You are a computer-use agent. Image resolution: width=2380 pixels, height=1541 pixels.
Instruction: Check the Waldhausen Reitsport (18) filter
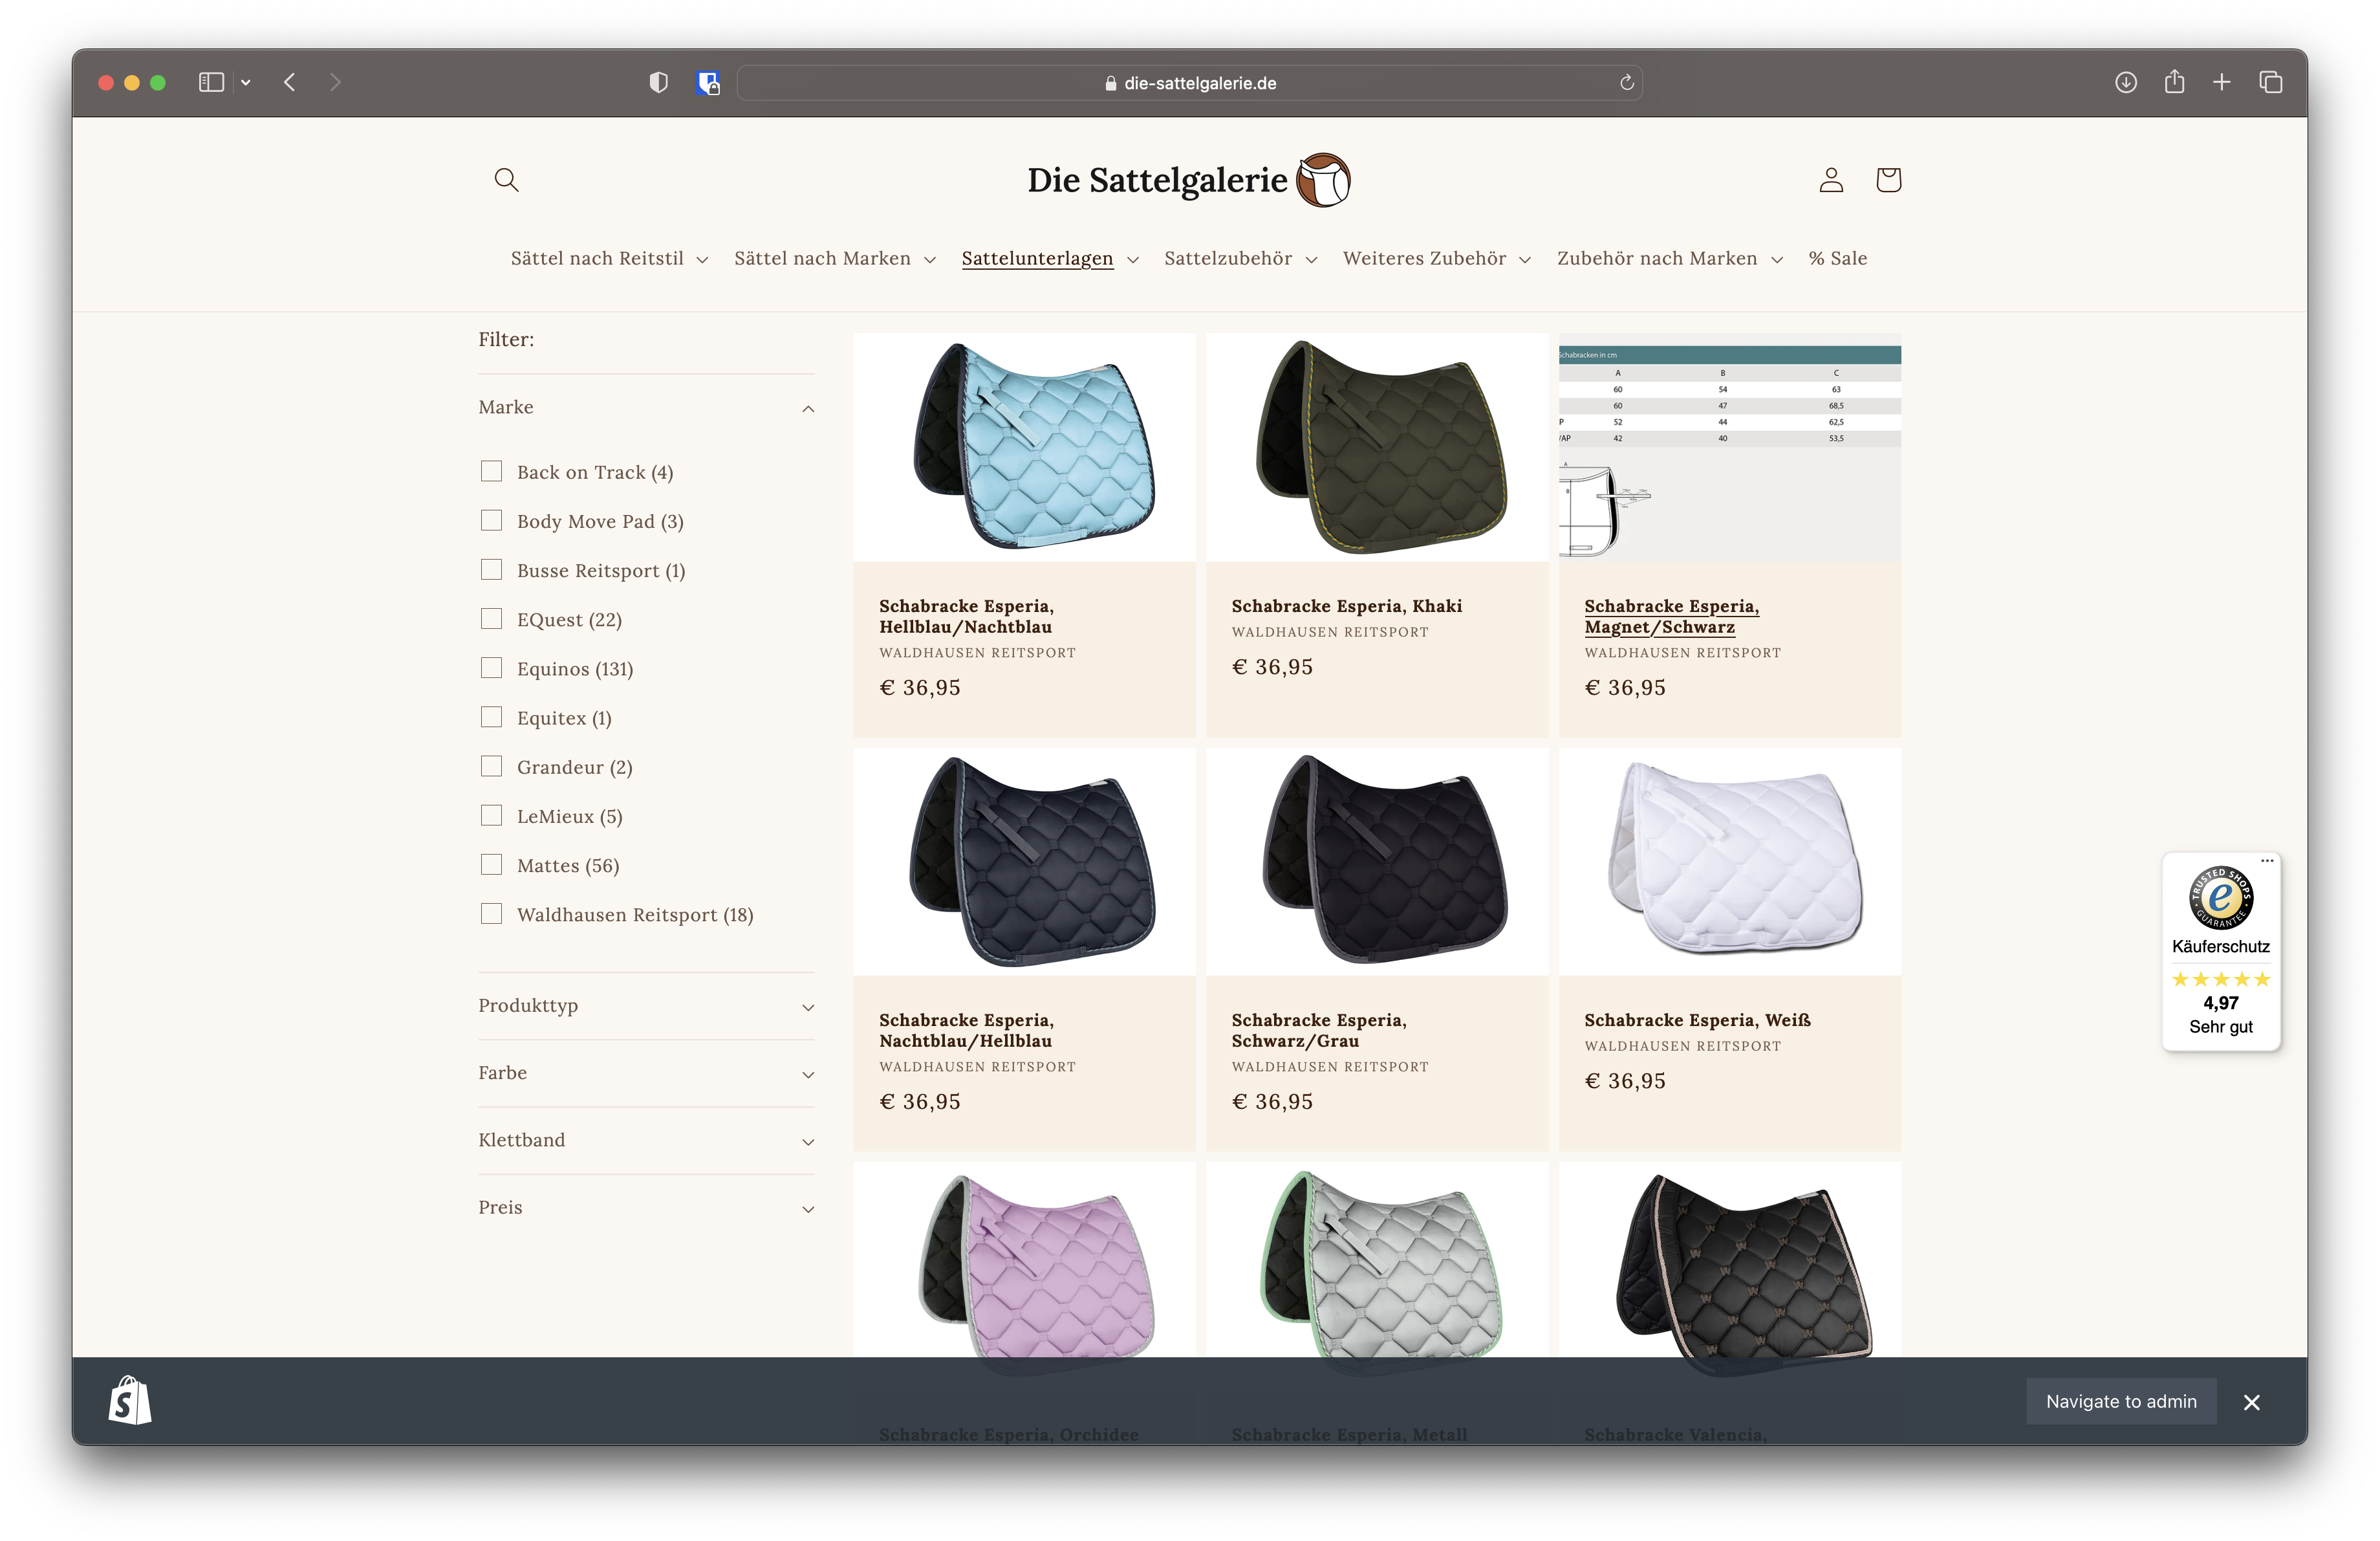[x=491, y=913]
